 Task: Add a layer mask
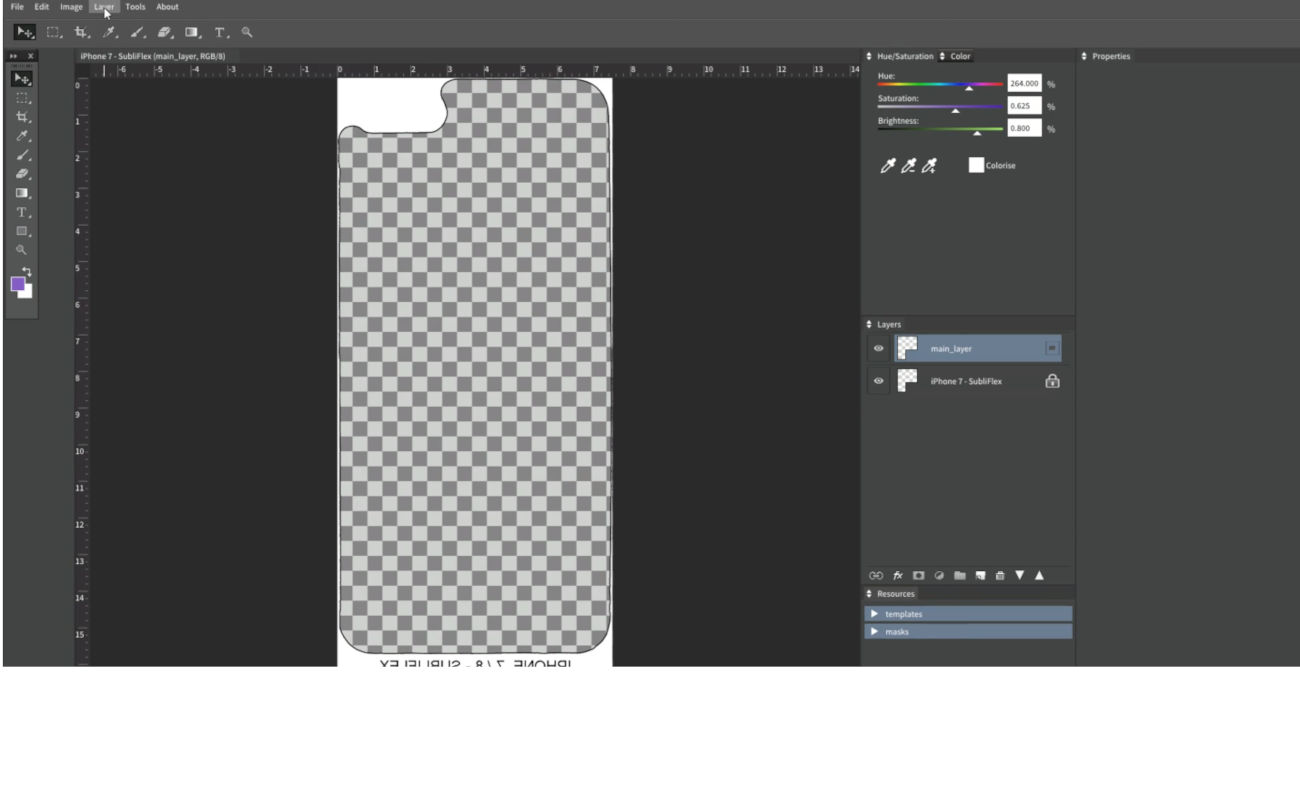pos(919,575)
